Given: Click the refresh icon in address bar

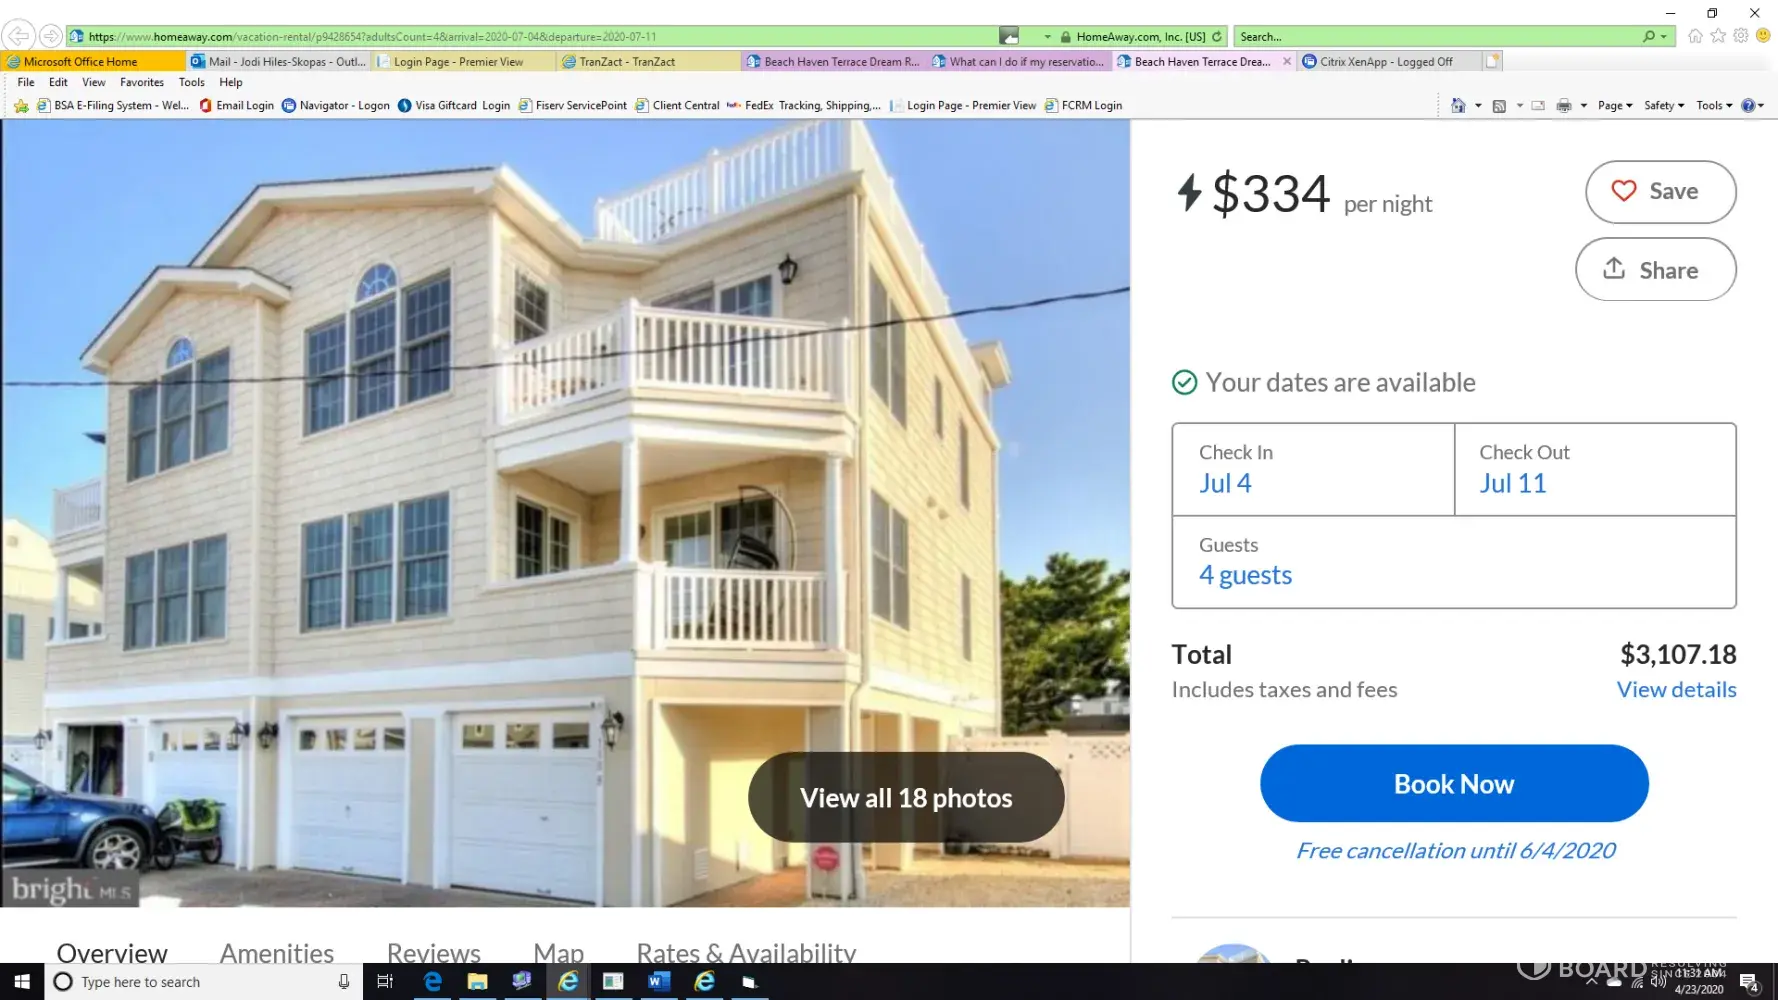Looking at the screenshot, I should tap(1217, 37).
